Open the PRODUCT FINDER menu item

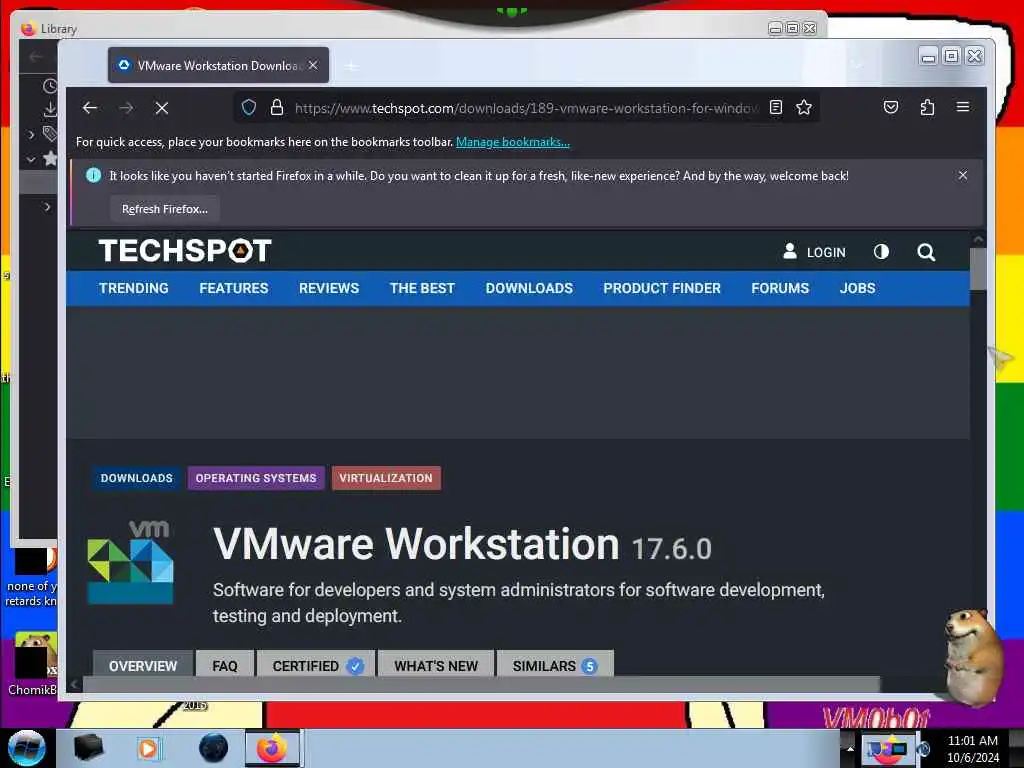tap(662, 288)
